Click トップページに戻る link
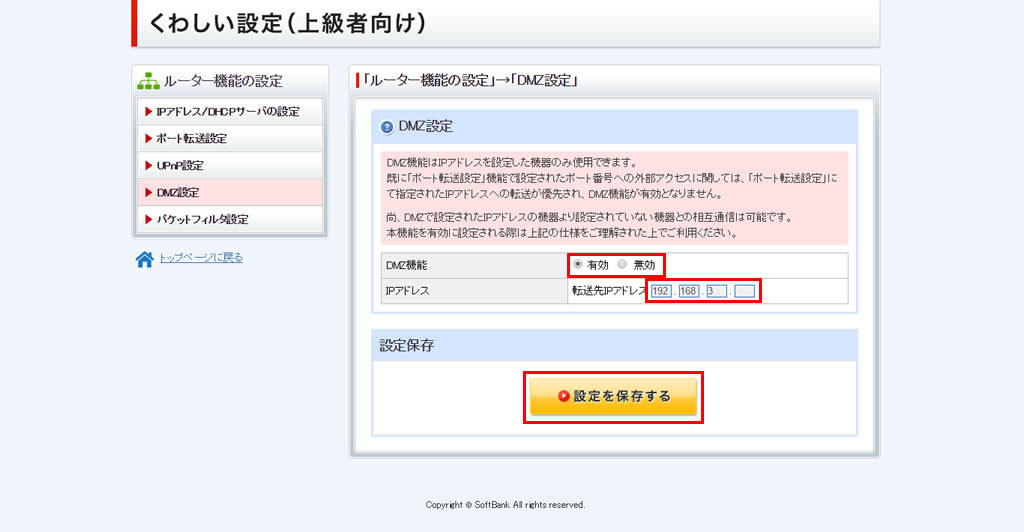The width and height of the screenshot is (1024, 532). [201, 258]
